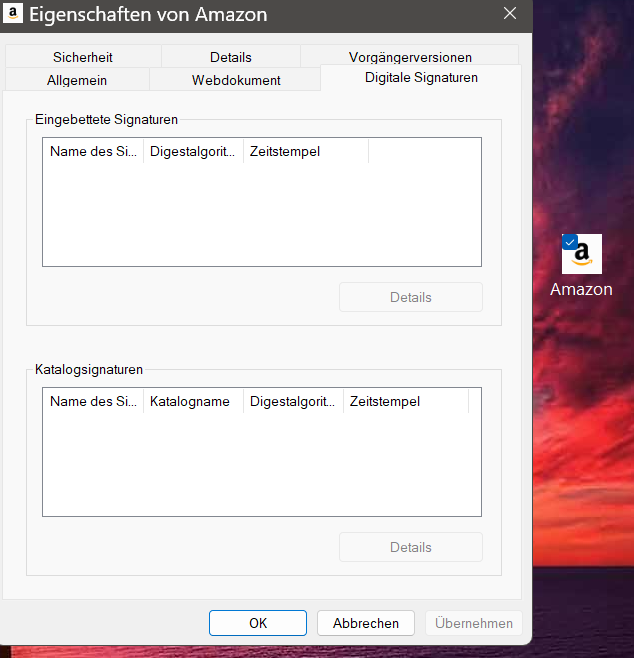The image size is (634, 658).
Task: Click the Übernehmen button
Action: pyautogui.click(x=474, y=623)
